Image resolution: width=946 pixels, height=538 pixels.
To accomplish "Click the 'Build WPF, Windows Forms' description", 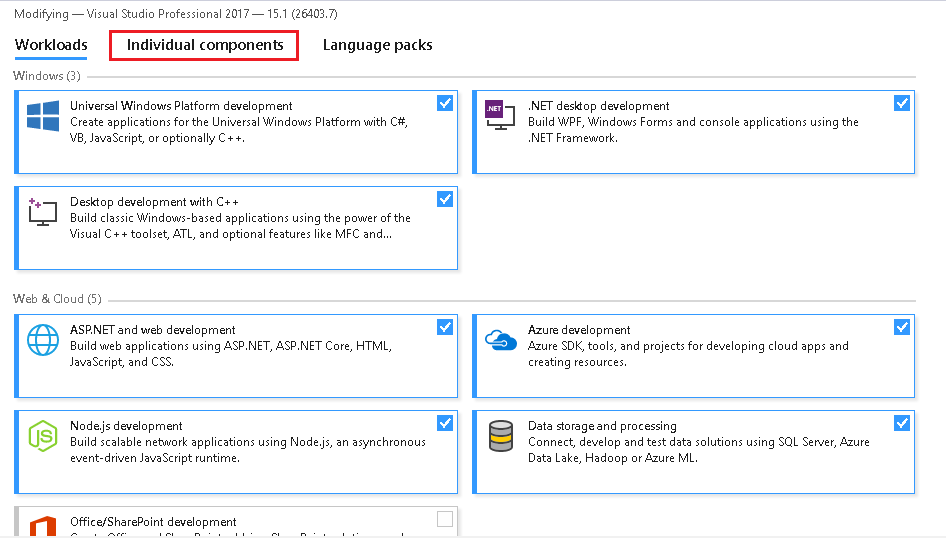I will [693, 130].
